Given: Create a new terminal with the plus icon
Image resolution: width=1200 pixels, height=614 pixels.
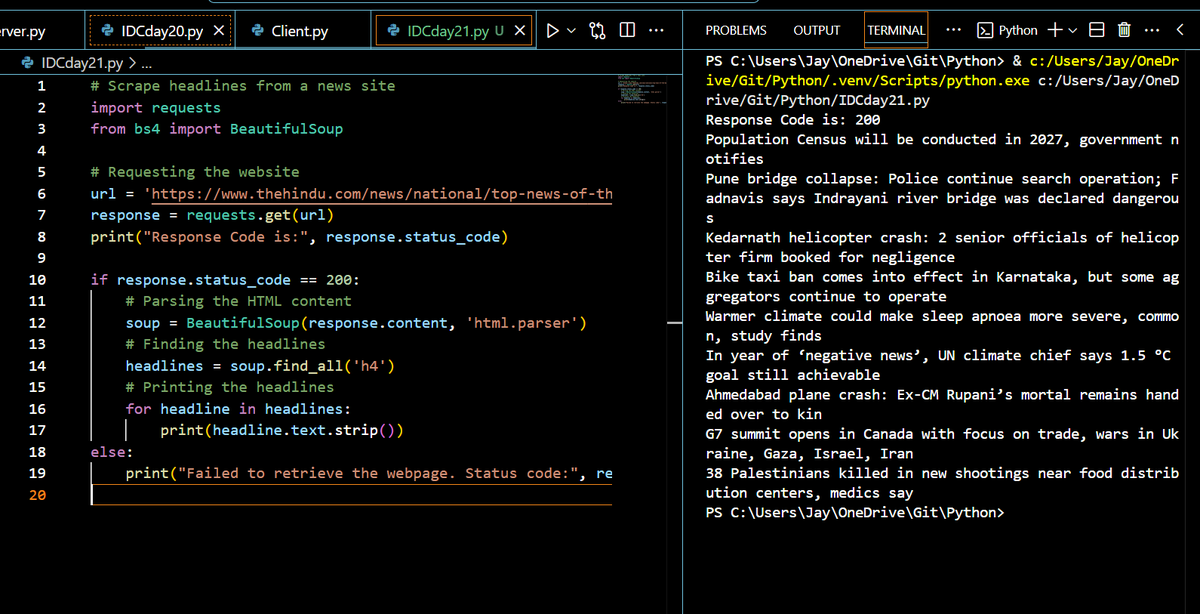Looking at the screenshot, I should [x=1056, y=31].
